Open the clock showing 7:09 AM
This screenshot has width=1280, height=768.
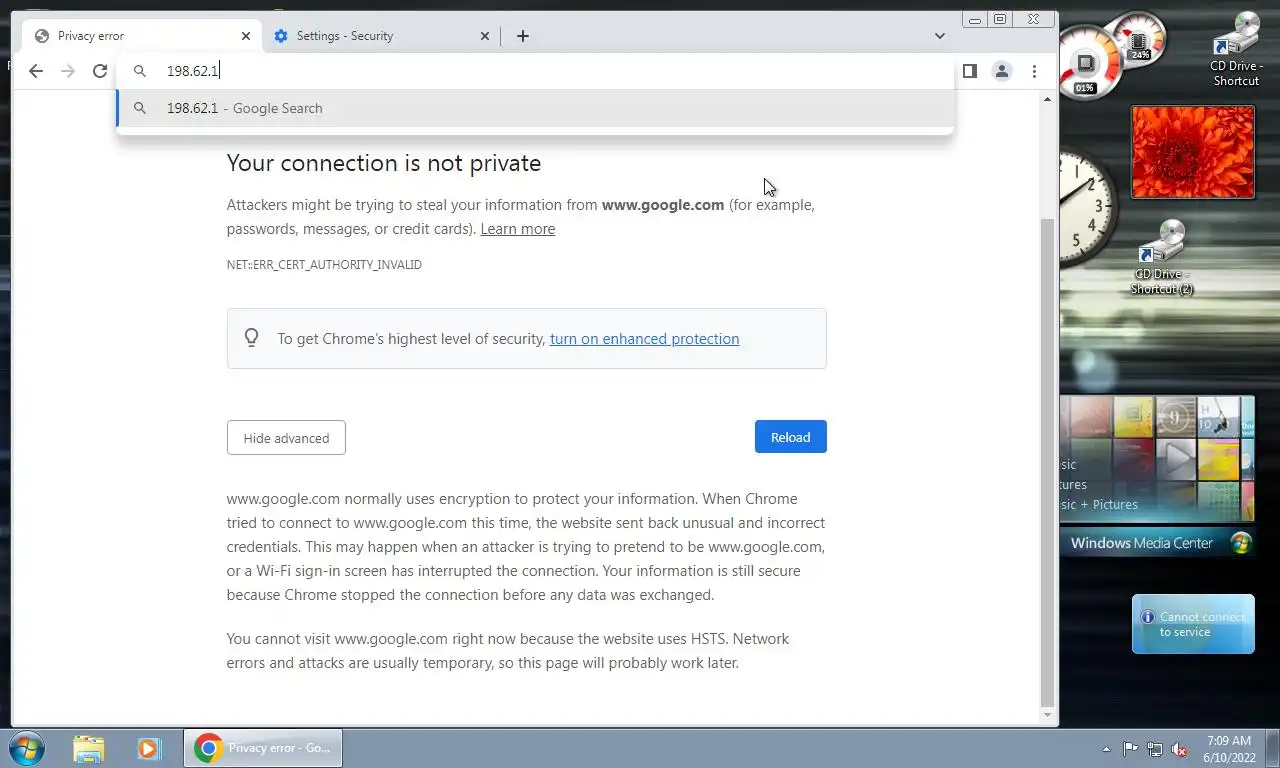(1228, 748)
